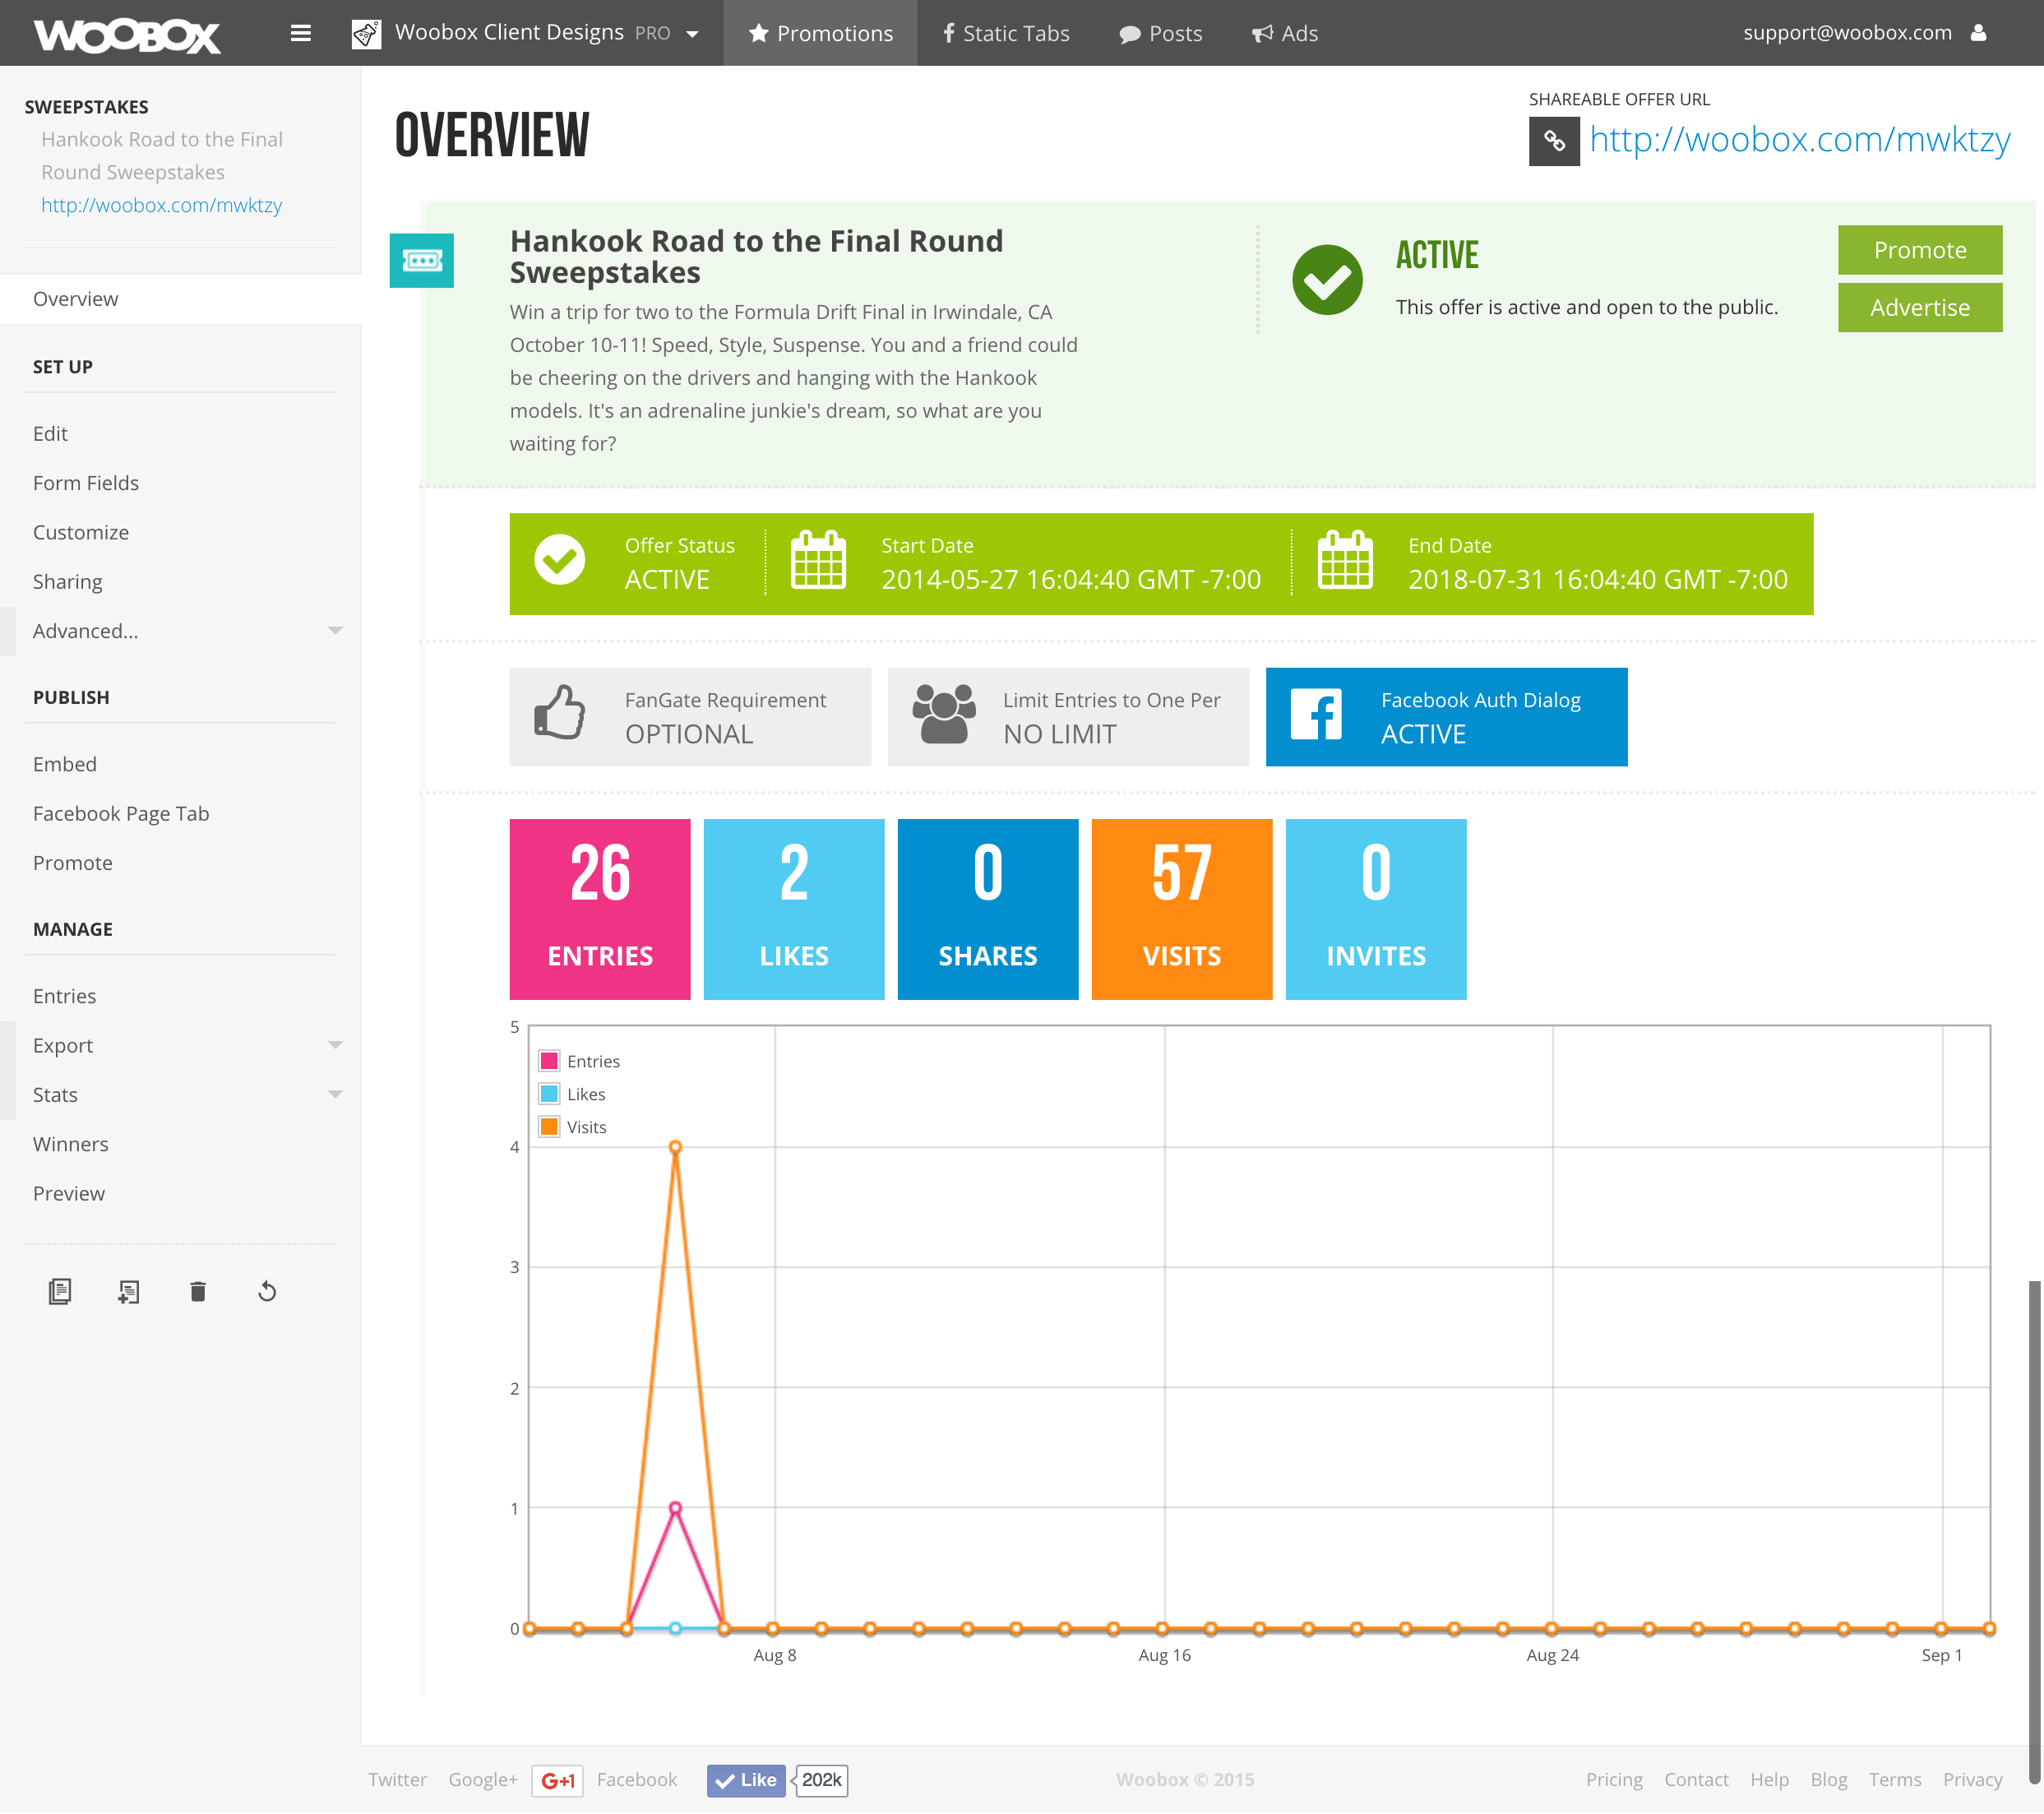Viewport: 2044px width, 1814px height.
Task: Click the Woobox Client Designs page thumbnail icon
Action: click(x=366, y=33)
